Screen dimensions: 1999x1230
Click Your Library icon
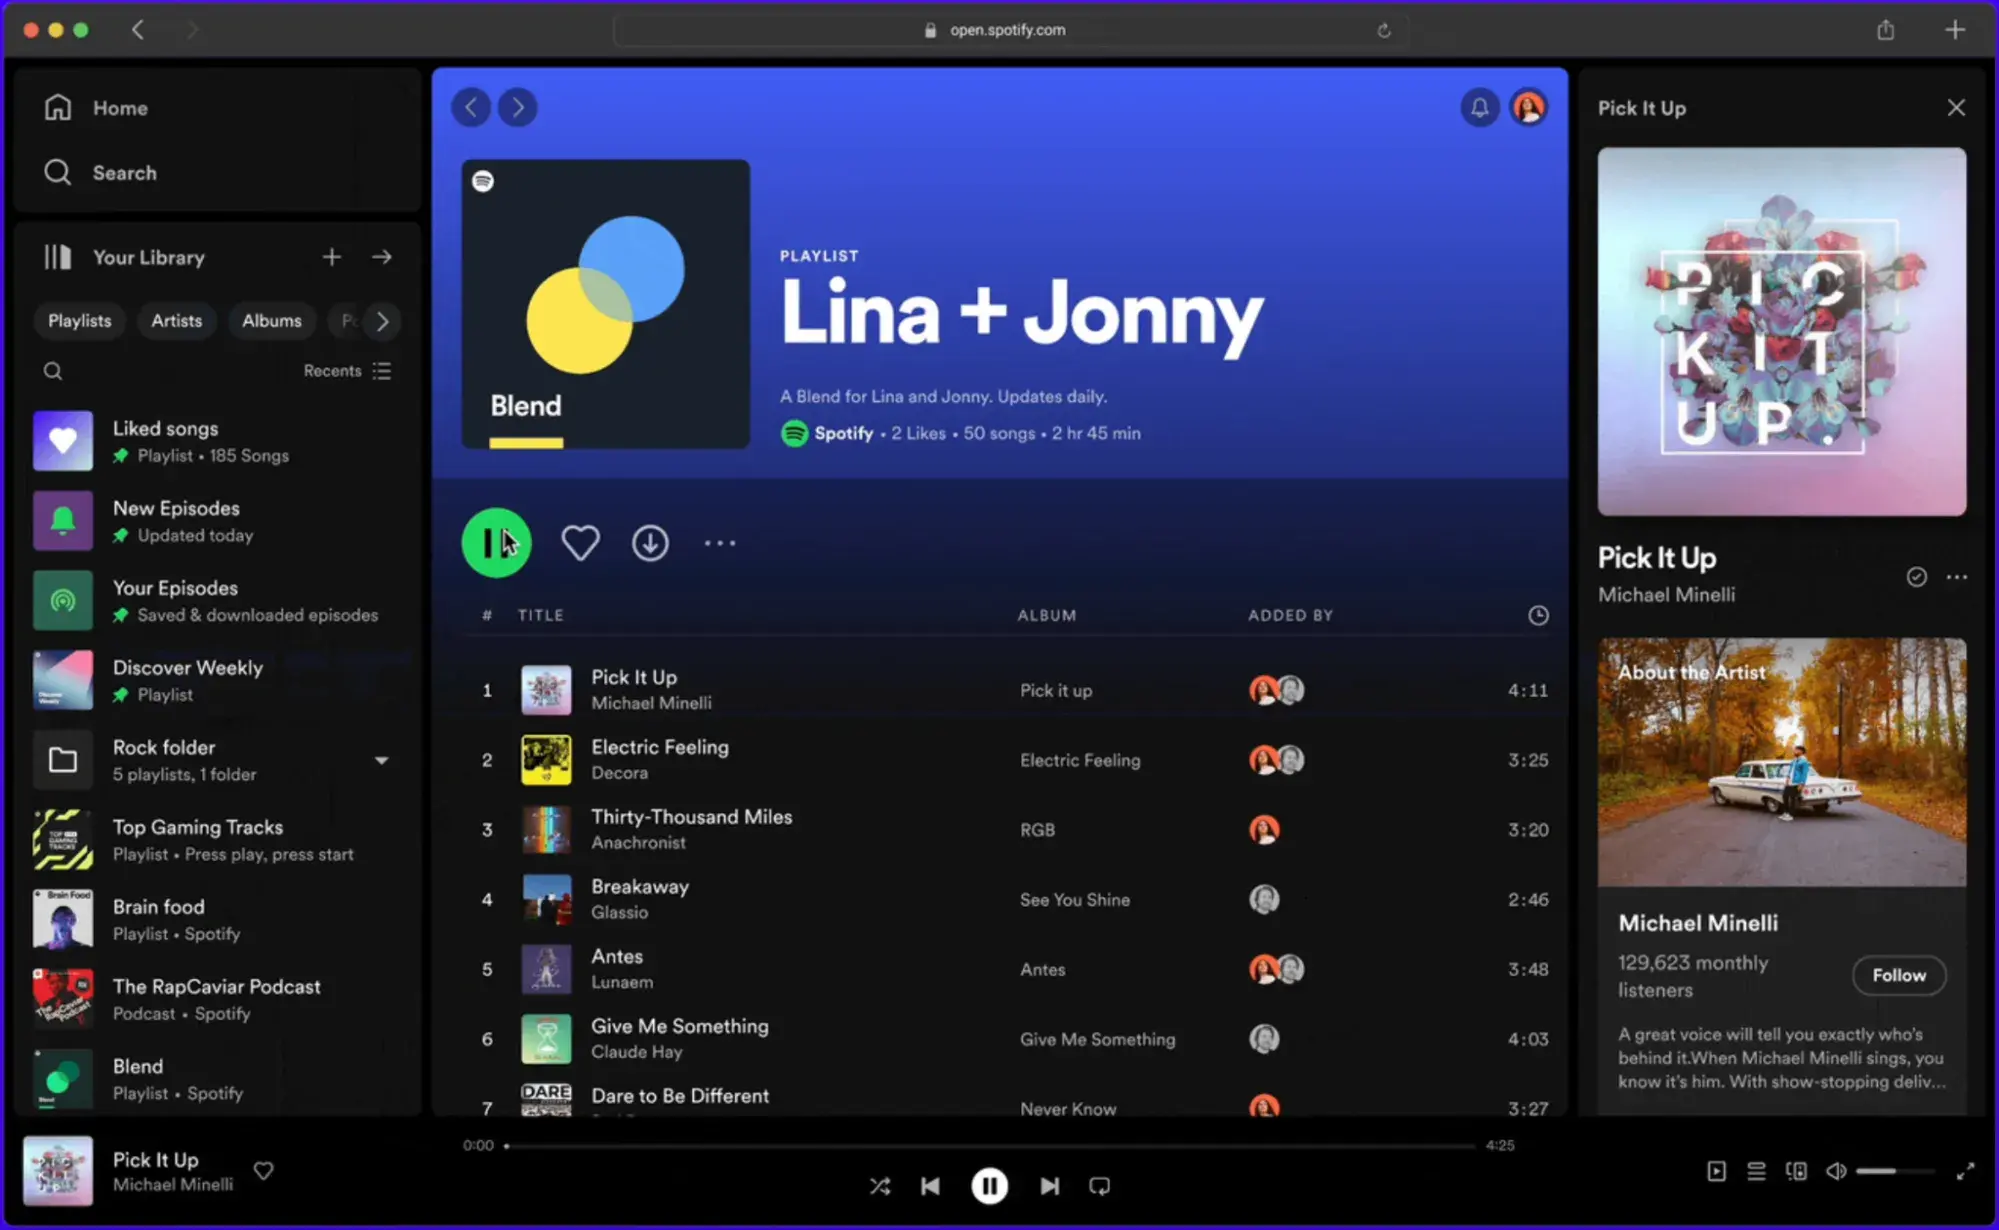(58, 257)
